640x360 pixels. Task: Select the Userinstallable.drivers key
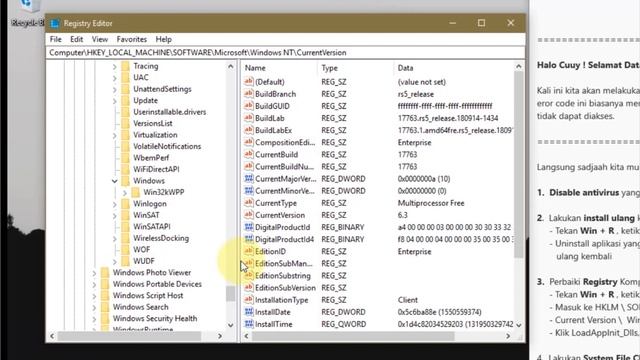(169, 112)
